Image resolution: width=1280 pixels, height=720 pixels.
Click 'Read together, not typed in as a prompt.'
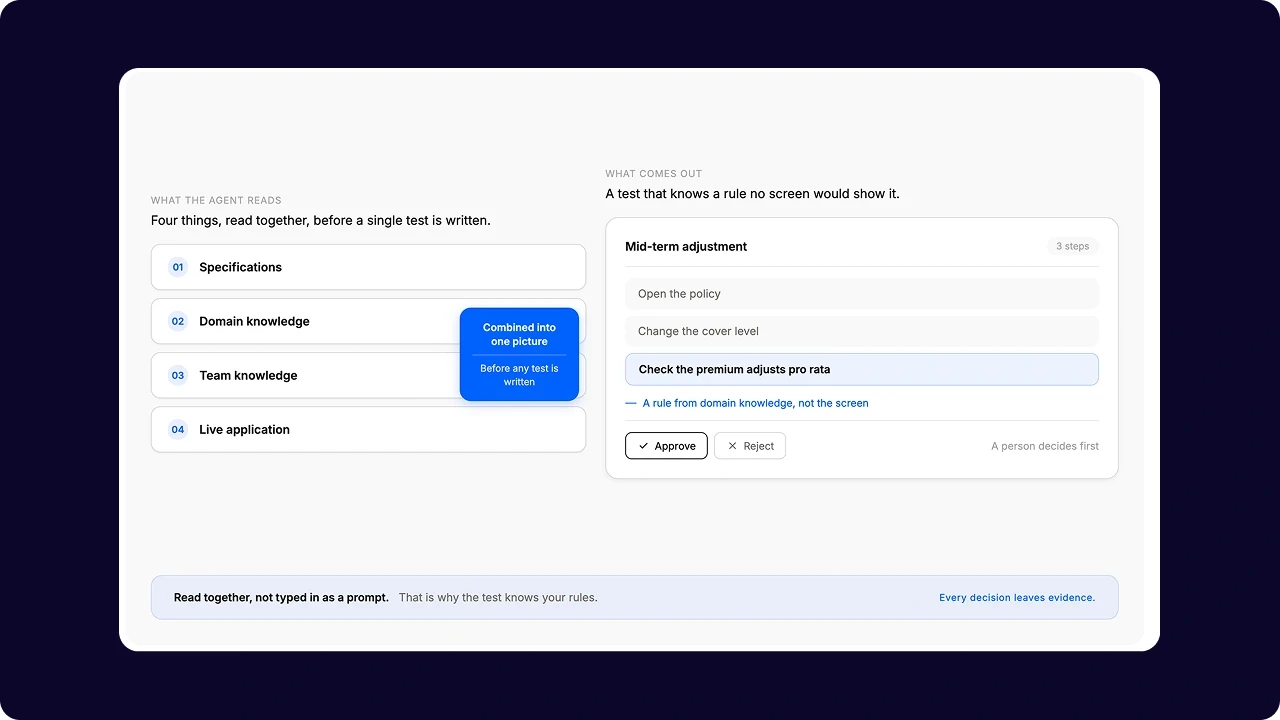(281, 598)
